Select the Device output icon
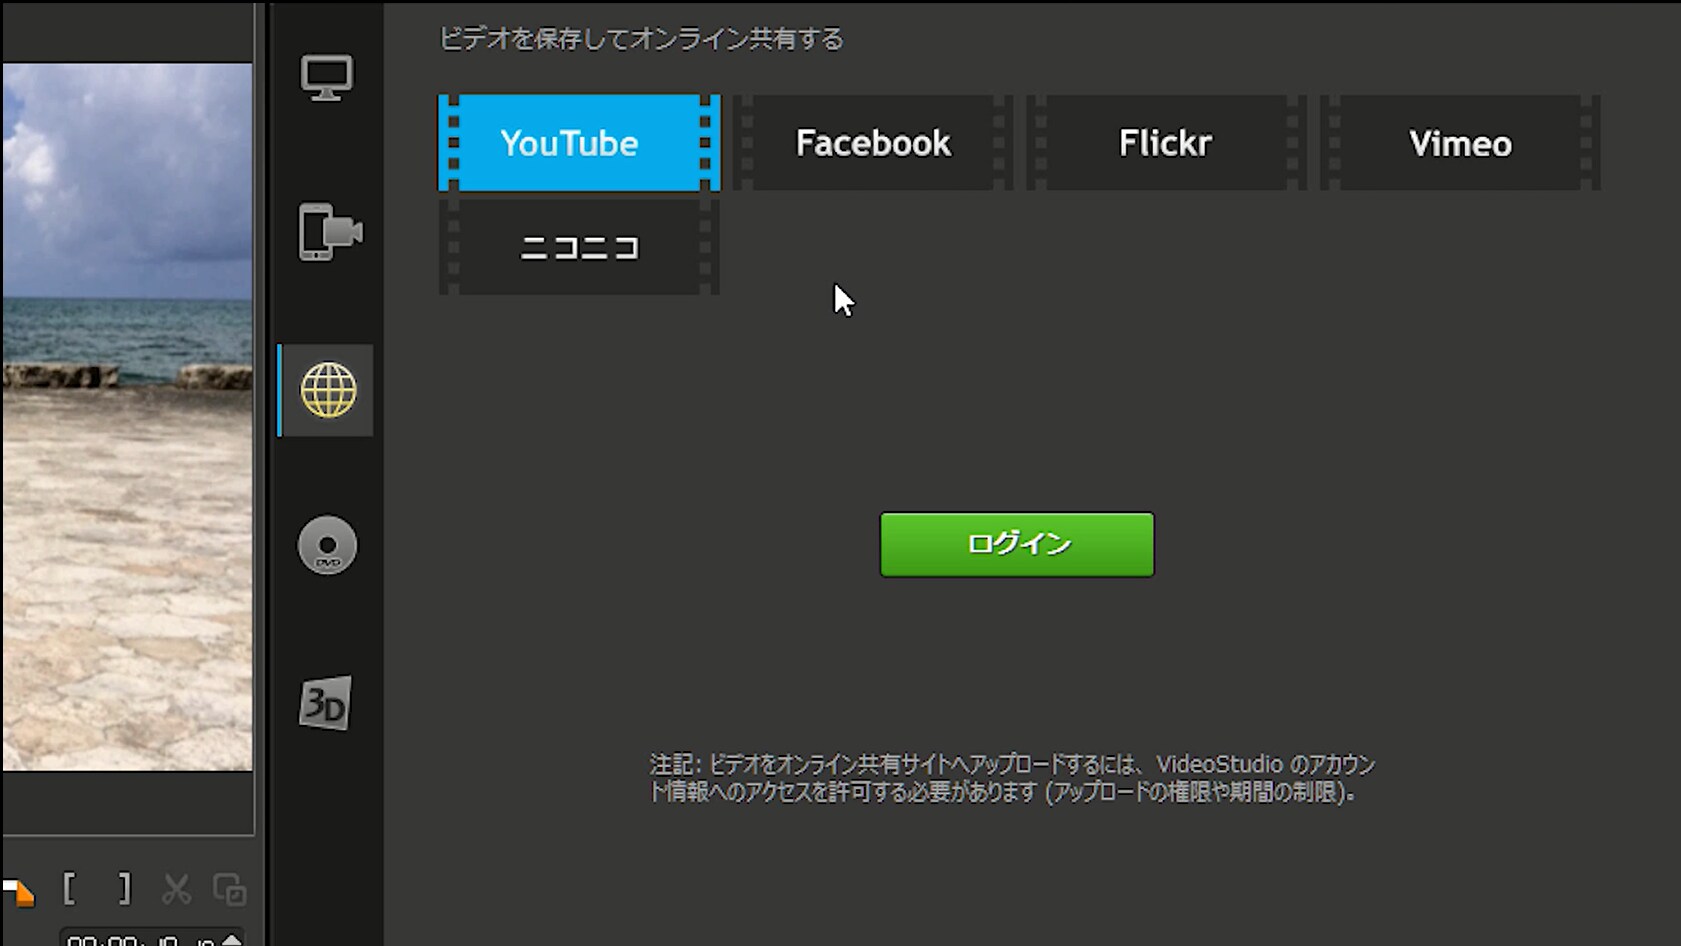This screenshot has height=946, width=1681. pos(329,232)
